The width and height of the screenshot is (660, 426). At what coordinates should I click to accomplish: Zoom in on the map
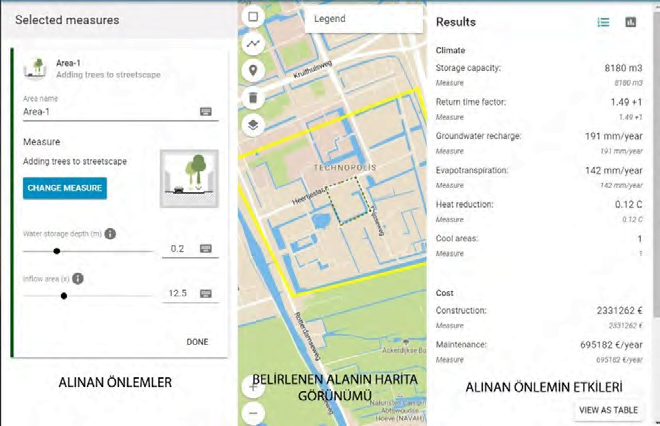coord(253,387)
